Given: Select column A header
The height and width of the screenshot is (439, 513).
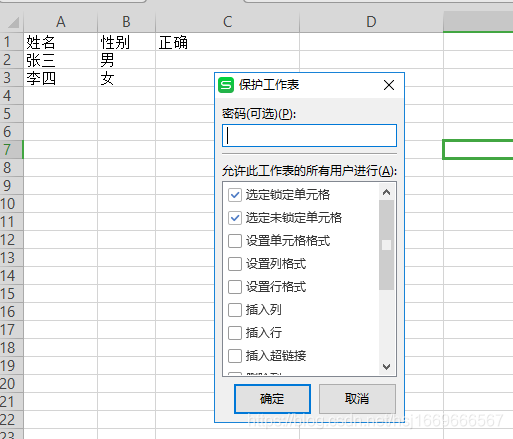Looking at the screenshot, I should tap(61, 22).
